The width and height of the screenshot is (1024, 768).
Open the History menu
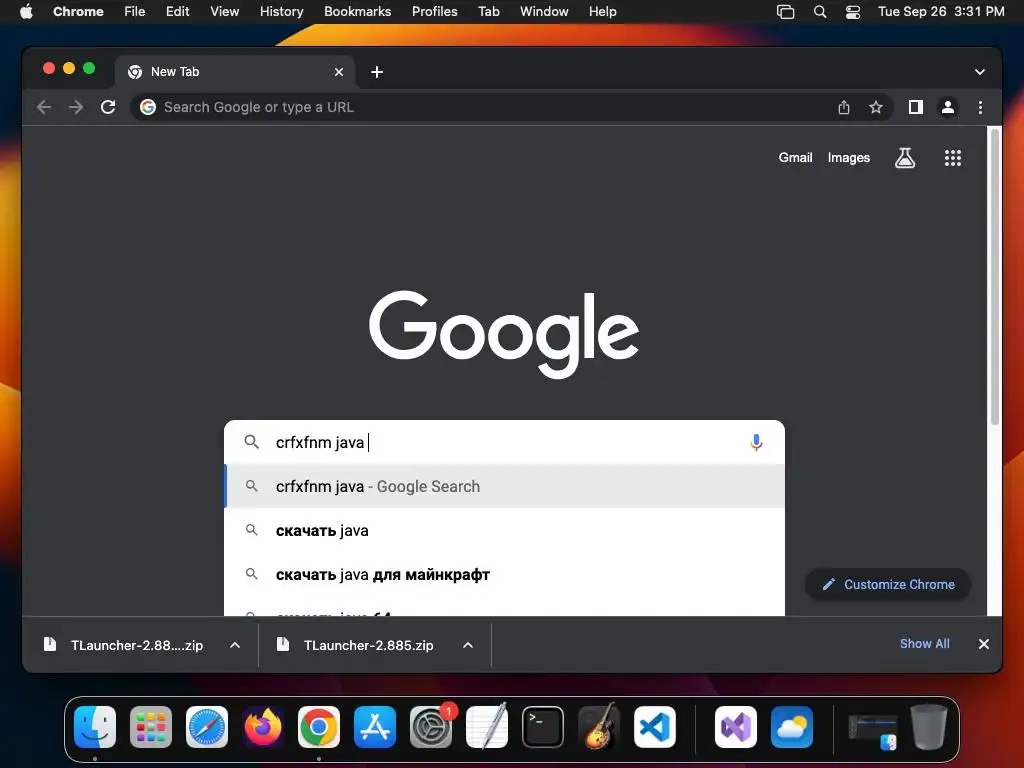pyautogui.click(x=281, y=12)
